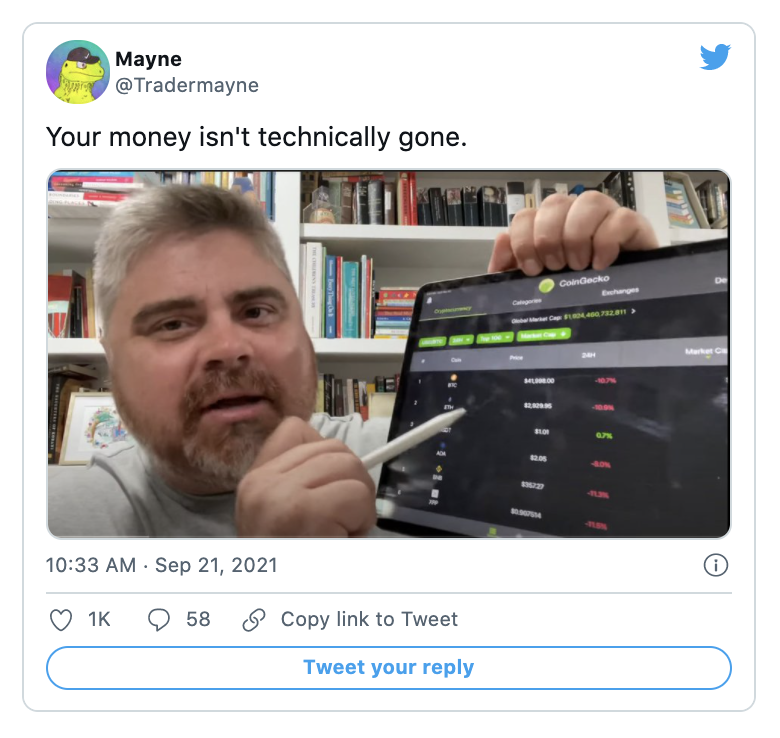Open the tweet info circle icon
Screen dimensions: 780x738
pyautogui.click(x=716, y=565)
